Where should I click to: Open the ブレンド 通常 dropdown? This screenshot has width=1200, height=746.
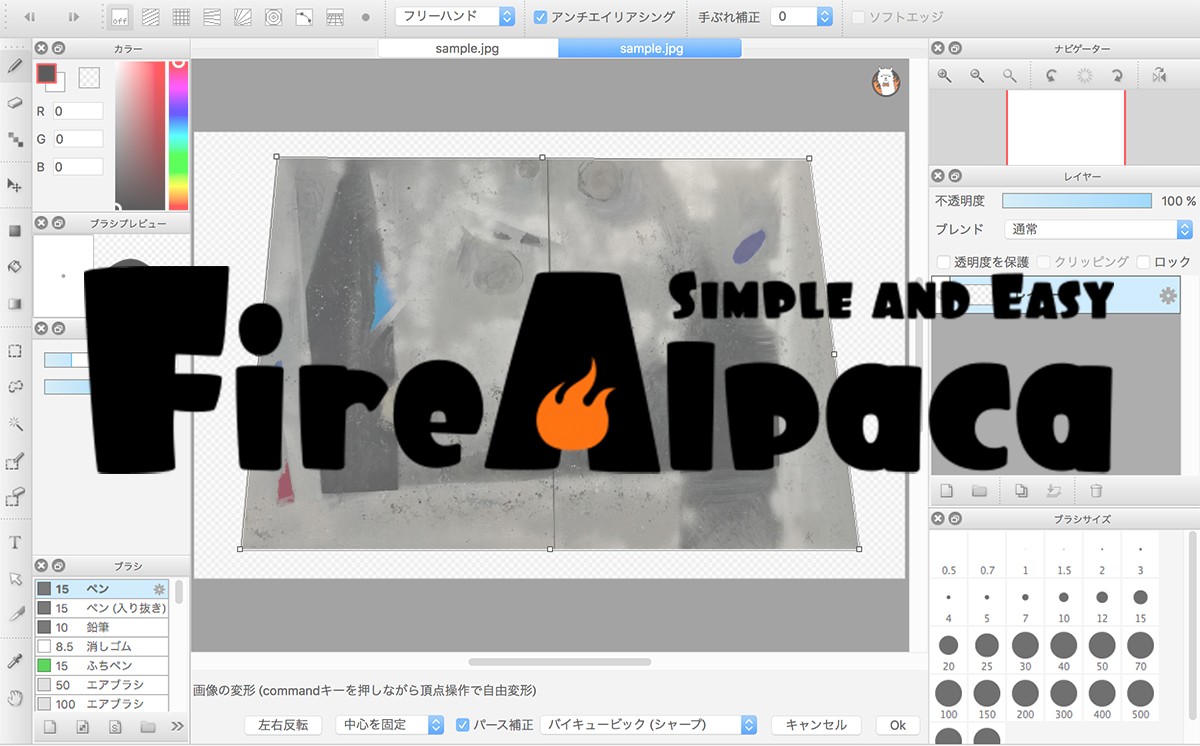click(x=1098, y=229)
